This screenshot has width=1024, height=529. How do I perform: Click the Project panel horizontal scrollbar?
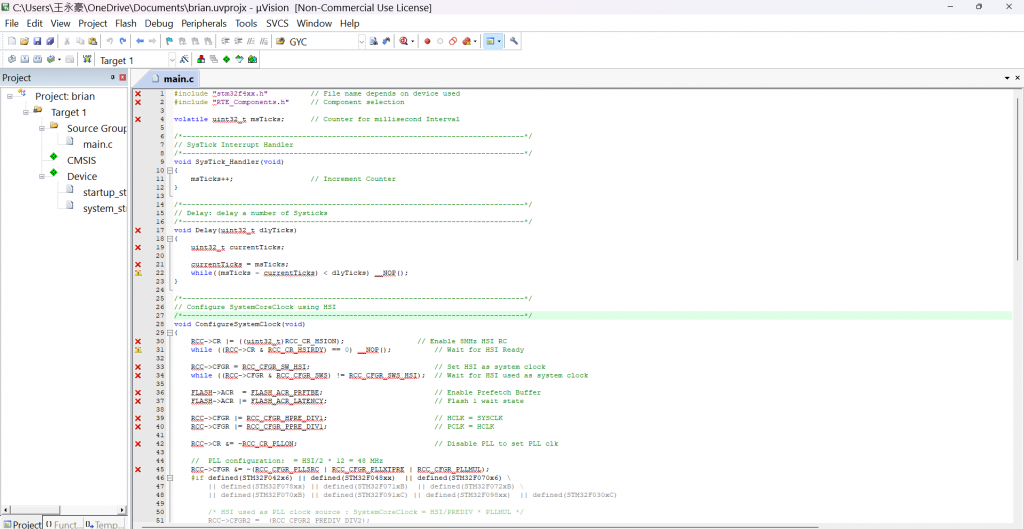pyautogui.click(x=63, y=509)
